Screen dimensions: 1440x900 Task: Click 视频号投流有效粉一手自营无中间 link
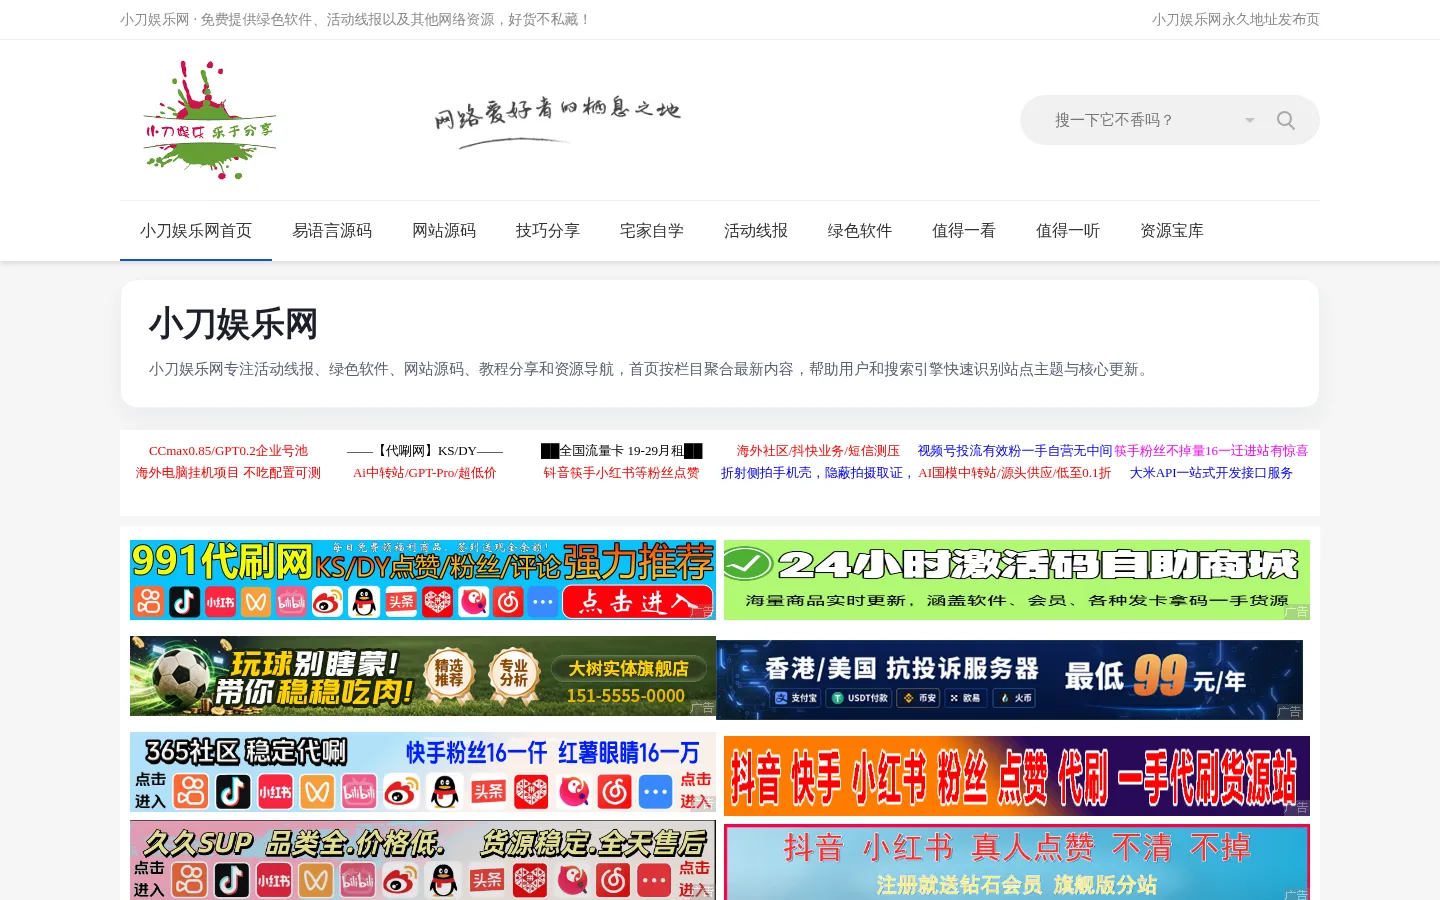pyautogui.click(x=1015, y=451)
